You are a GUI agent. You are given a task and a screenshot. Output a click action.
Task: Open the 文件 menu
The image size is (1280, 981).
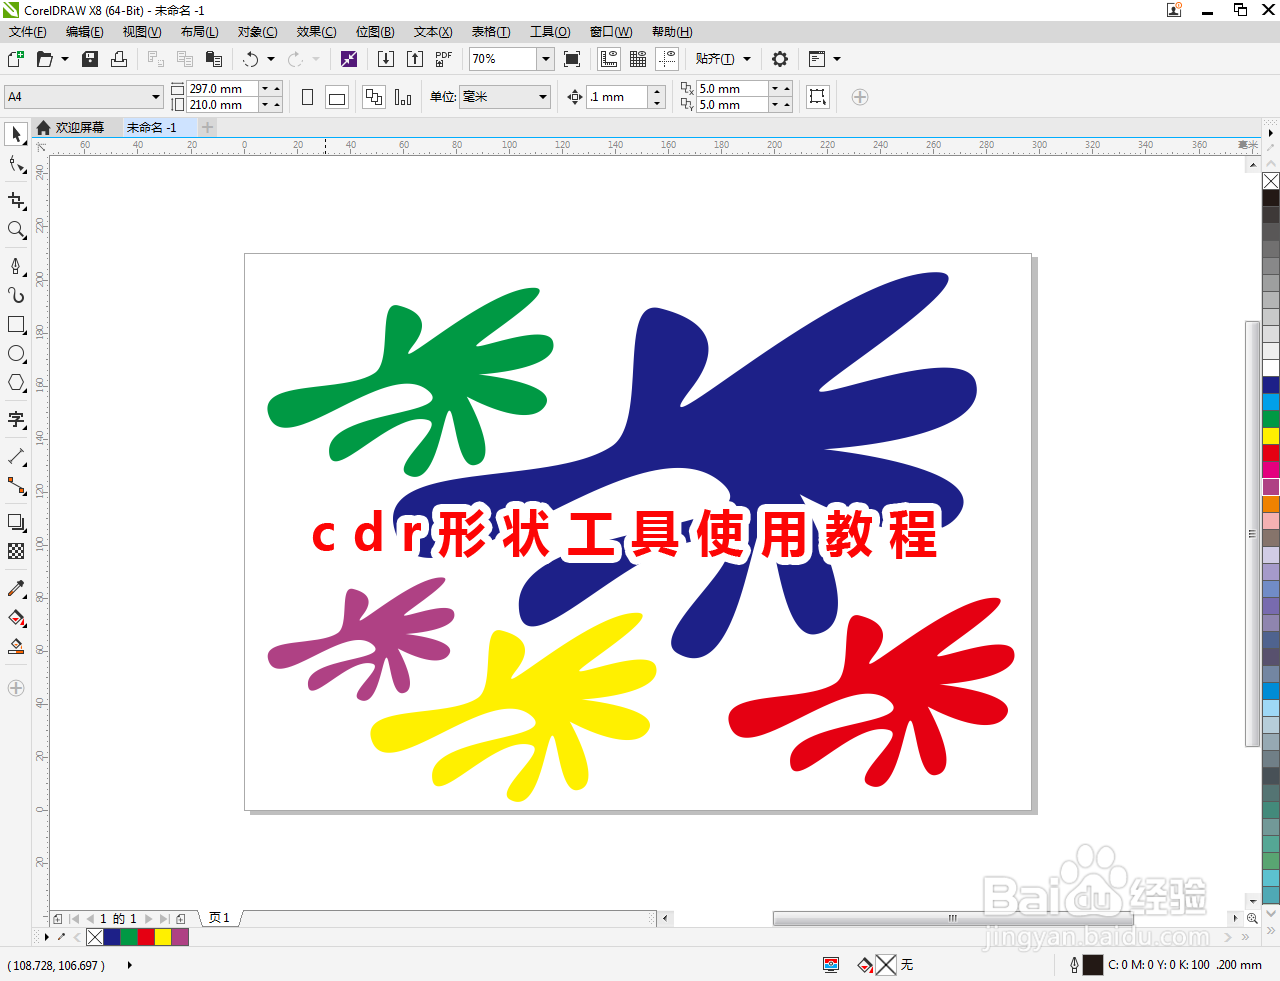point(26,31)
